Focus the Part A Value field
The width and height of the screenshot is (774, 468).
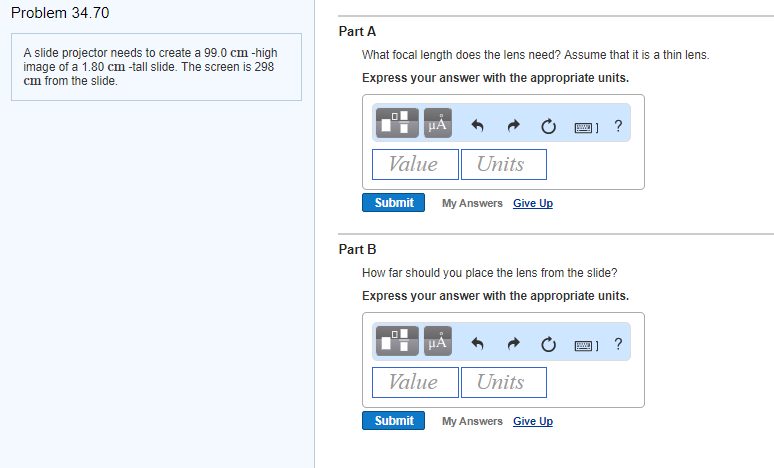415,164
